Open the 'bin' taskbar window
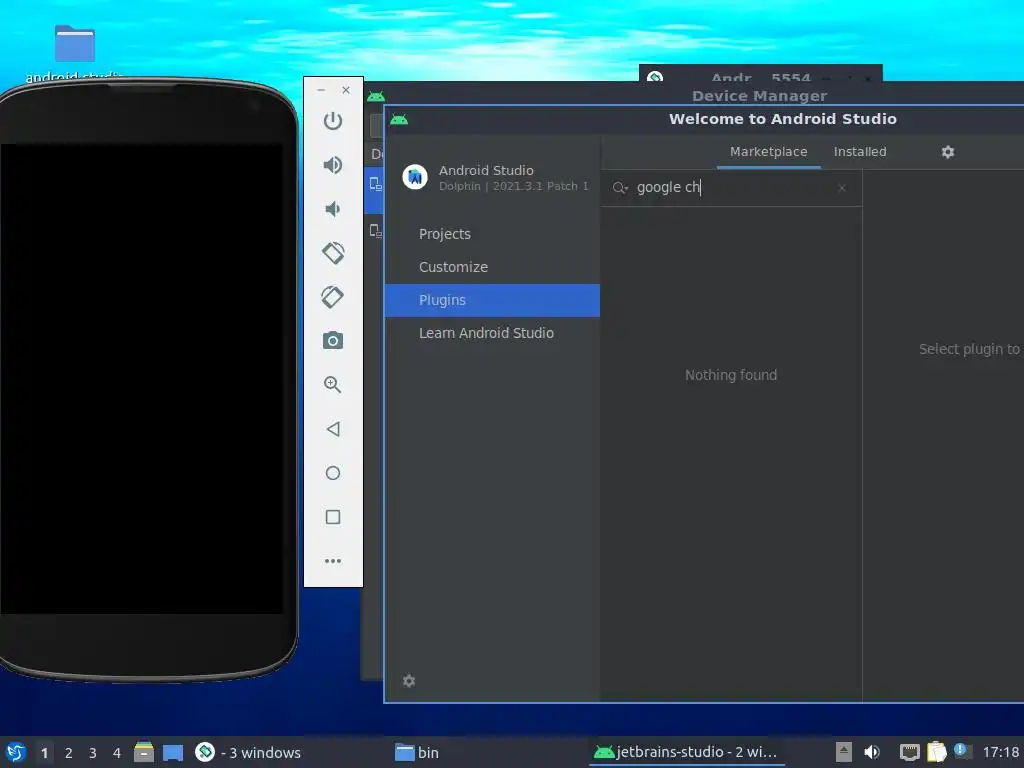The width and height of the screenshot is (1024, 768). [418, 752]
